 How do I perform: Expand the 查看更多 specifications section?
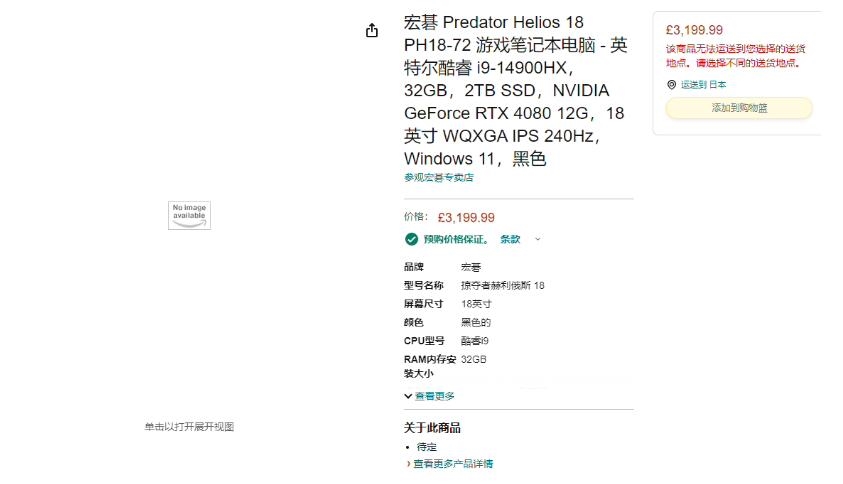430,396
